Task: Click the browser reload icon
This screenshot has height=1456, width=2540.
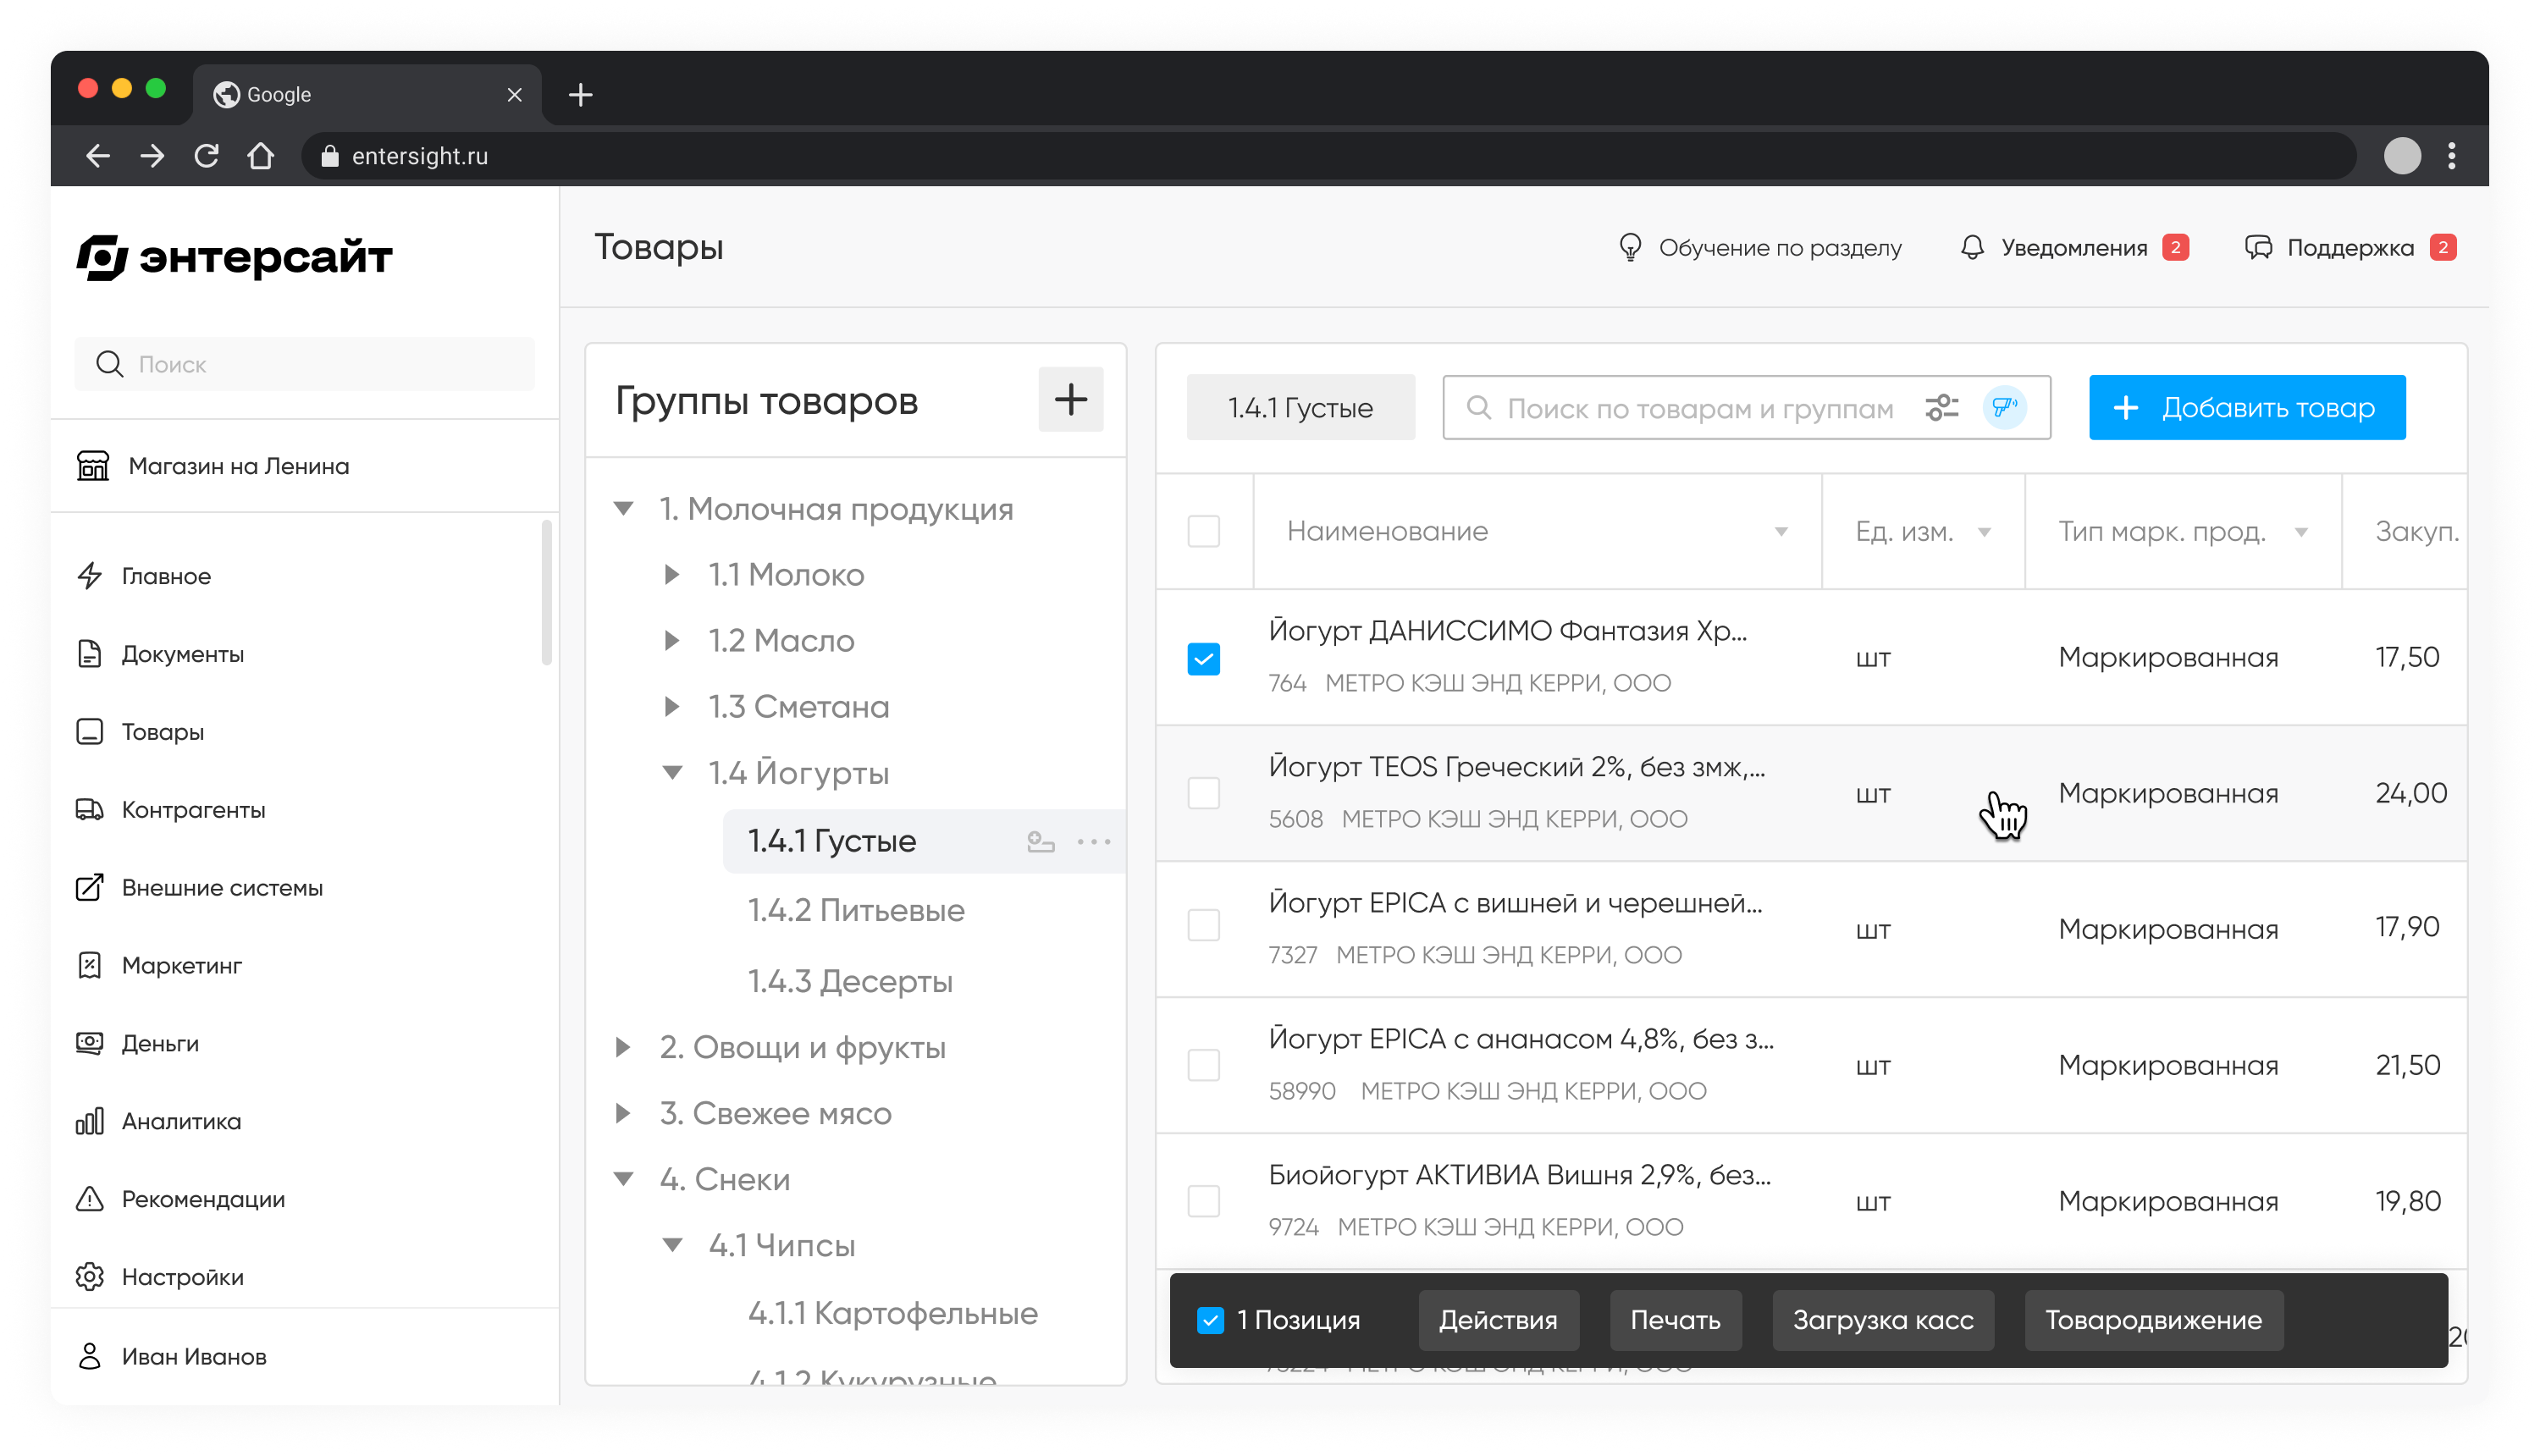Action: point(207,156)
